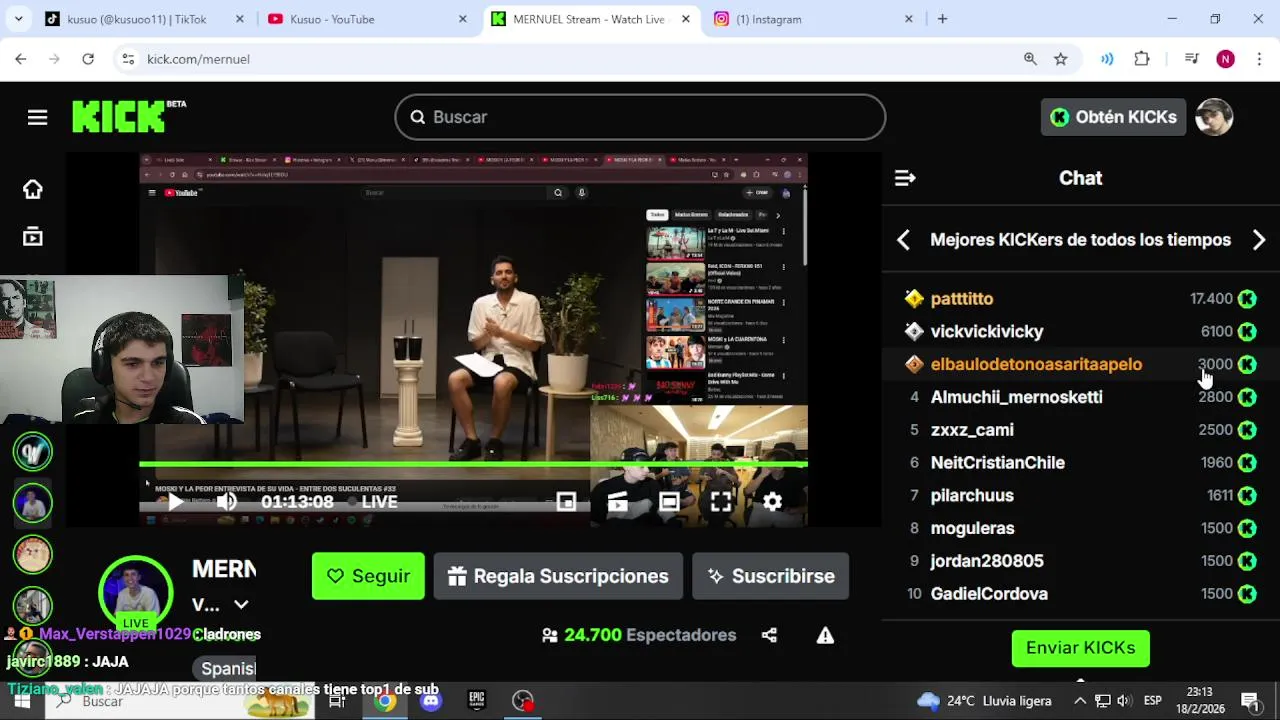
Task: Play the stream video
Action: (175, 502)
